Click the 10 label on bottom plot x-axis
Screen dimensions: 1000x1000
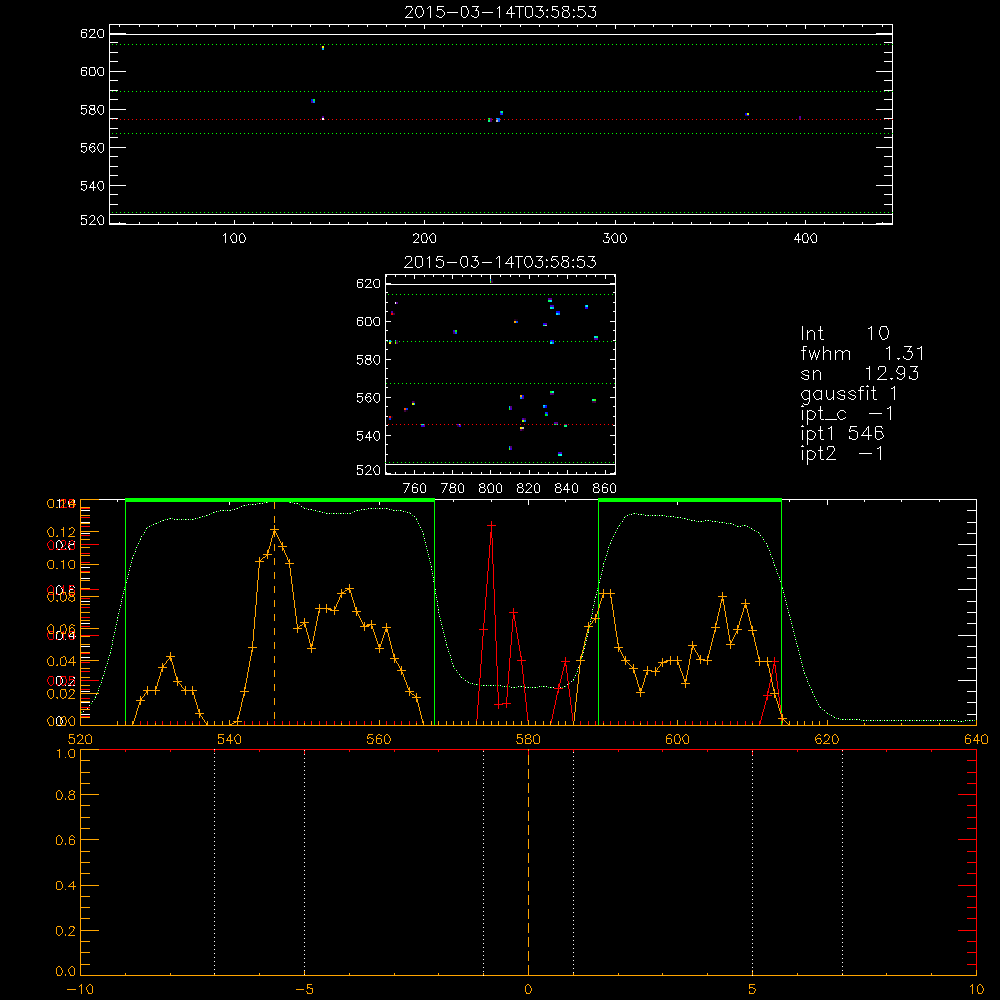976,989
